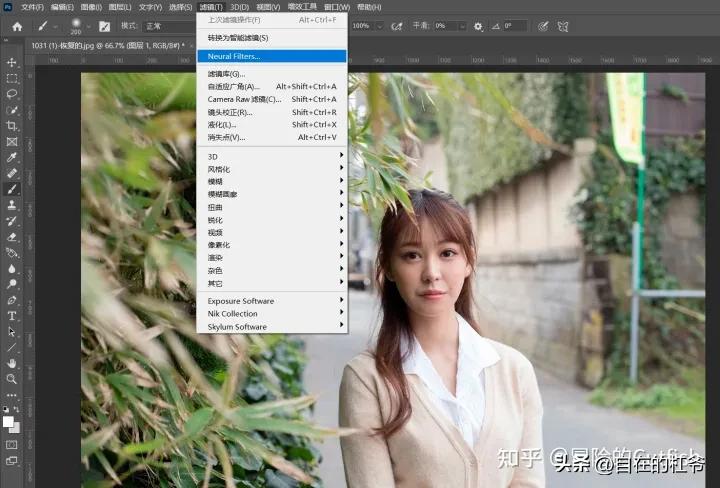
Task: Select the Path Selection tool
Action: pos(12,331)
